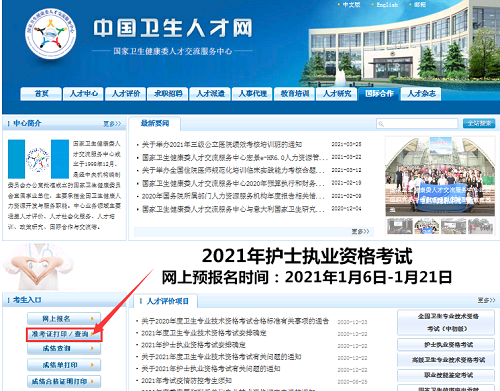Open the 教育培训 navigation tab
The width and height of the screenshot is (500, 391).
[x=295, y=94]
